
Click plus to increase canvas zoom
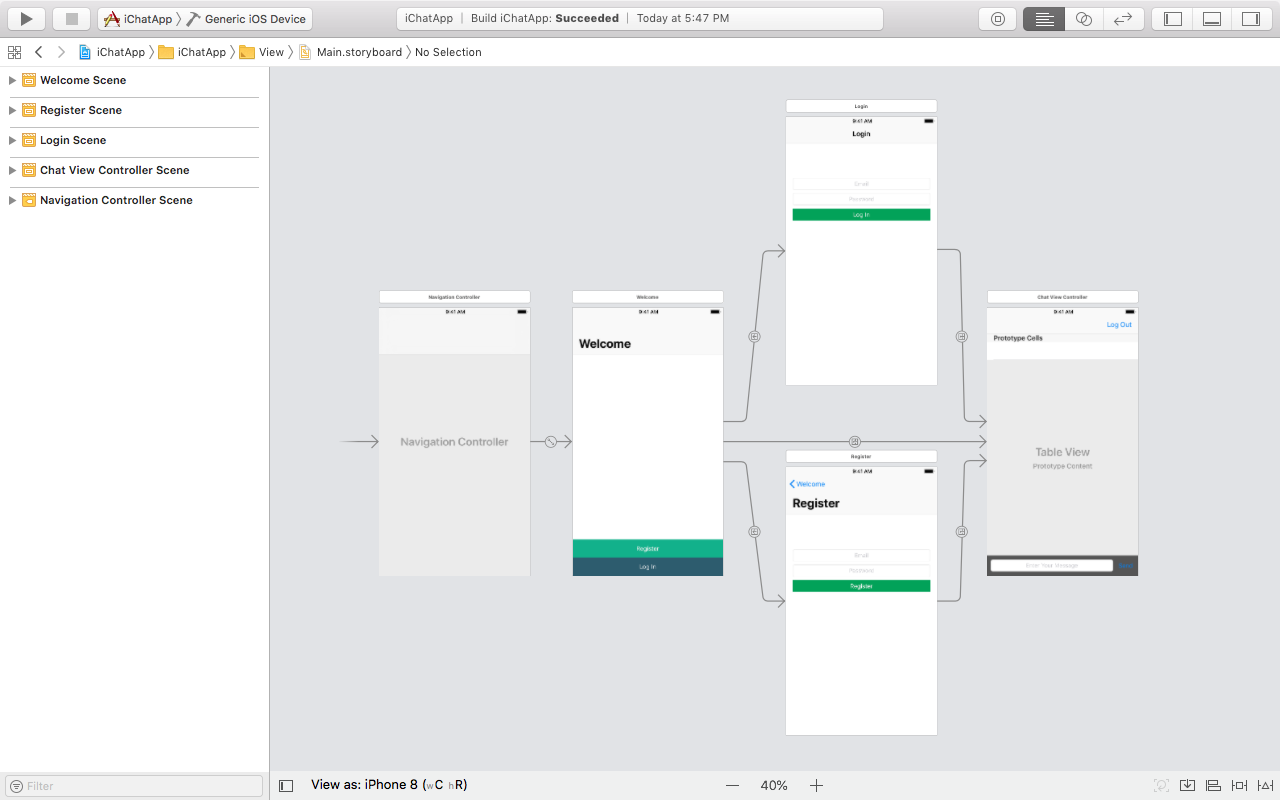point(816,785)
